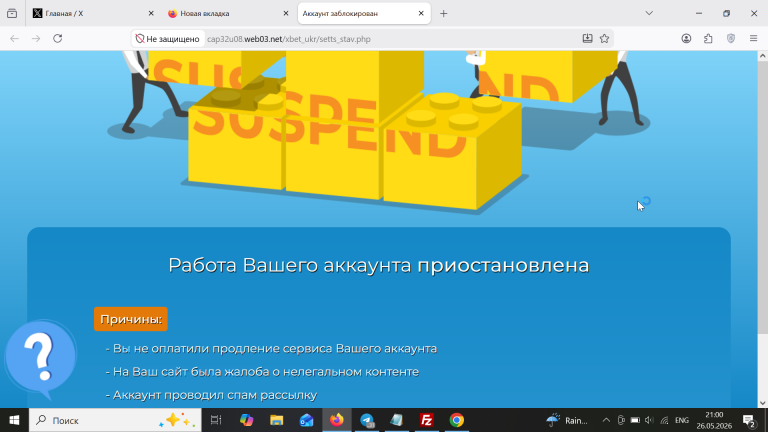This screenshot has width=768, height=432.
Task: Click the insecure-connection shield icon in address bar
Action: (140, 39)
